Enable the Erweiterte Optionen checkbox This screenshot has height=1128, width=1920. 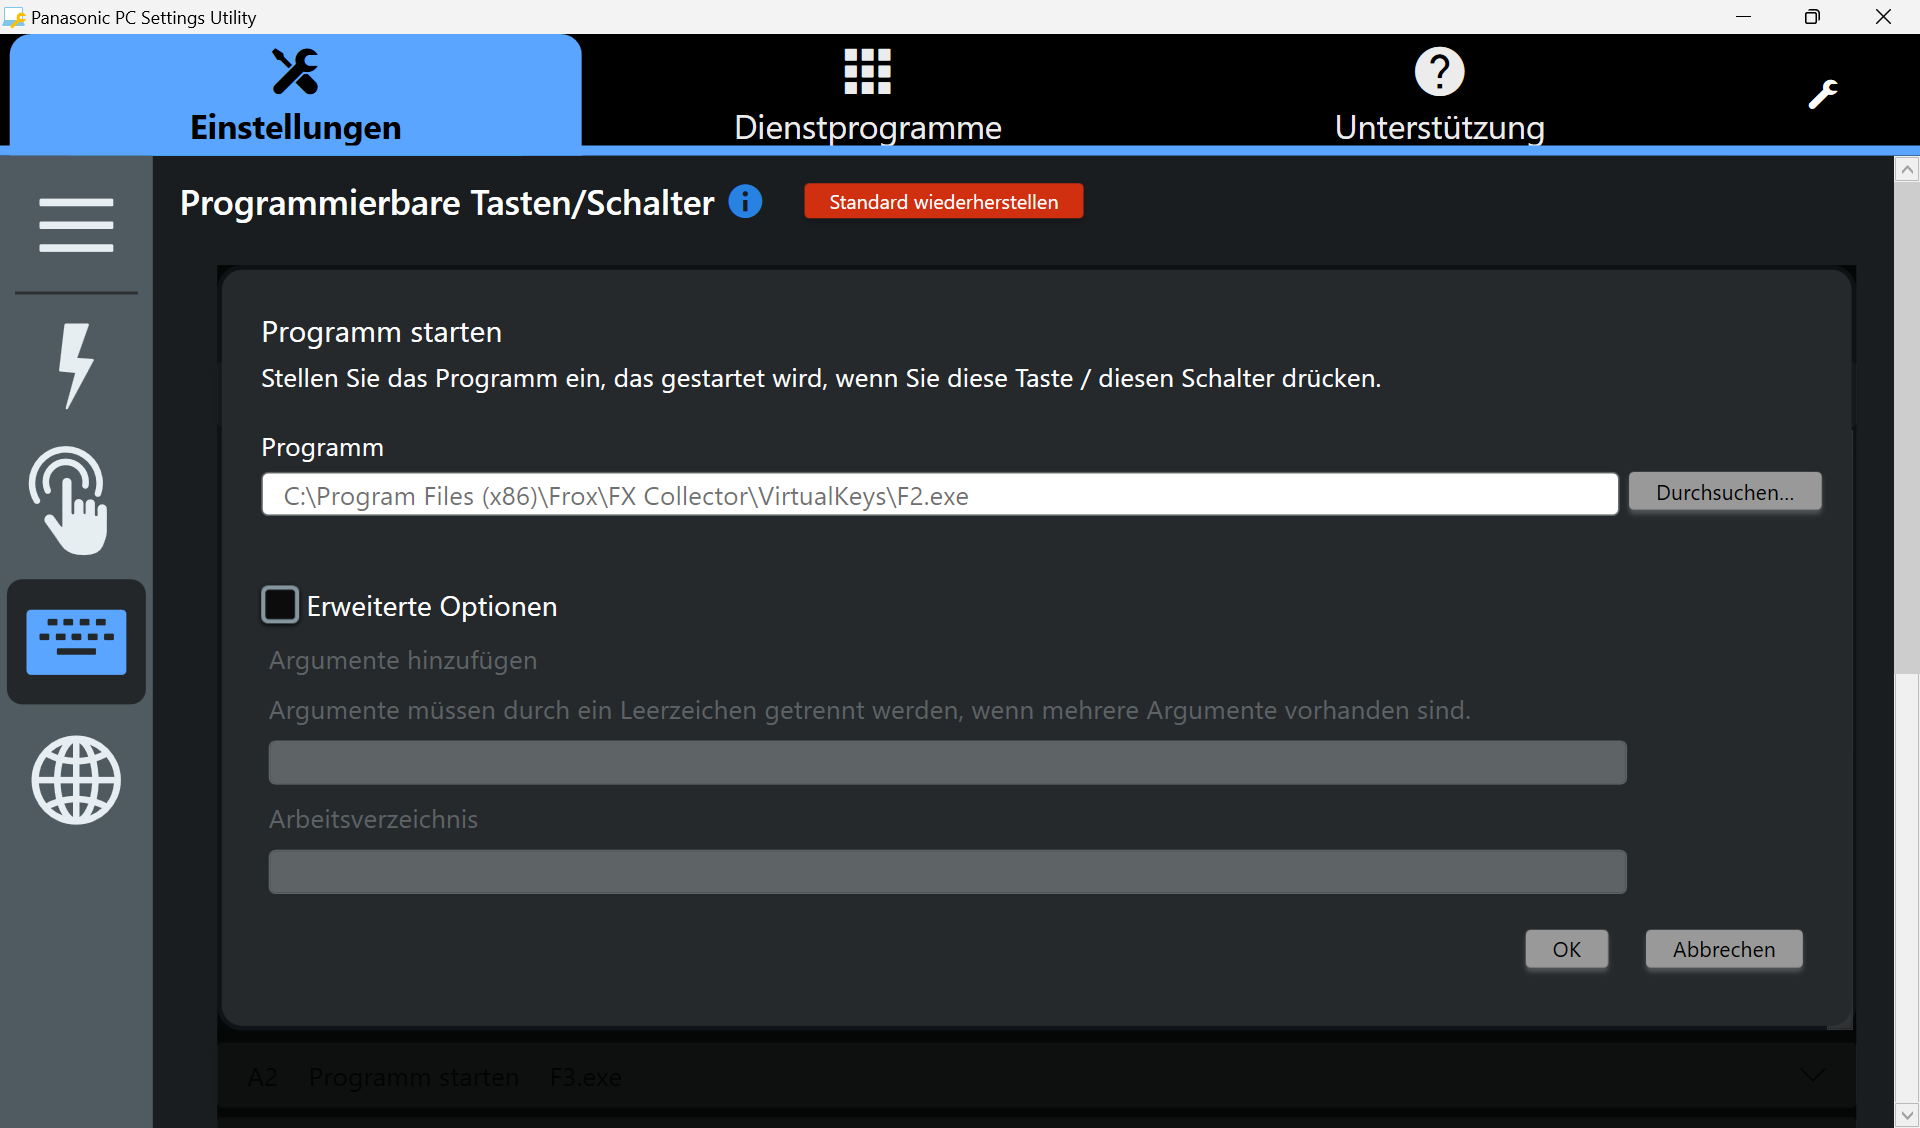[280, 605]
